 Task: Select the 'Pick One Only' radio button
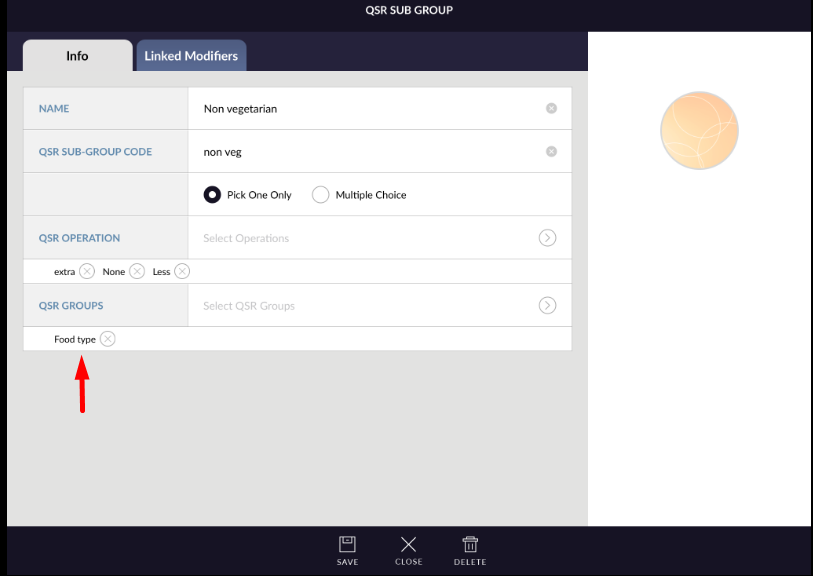(x=212, y=195)
